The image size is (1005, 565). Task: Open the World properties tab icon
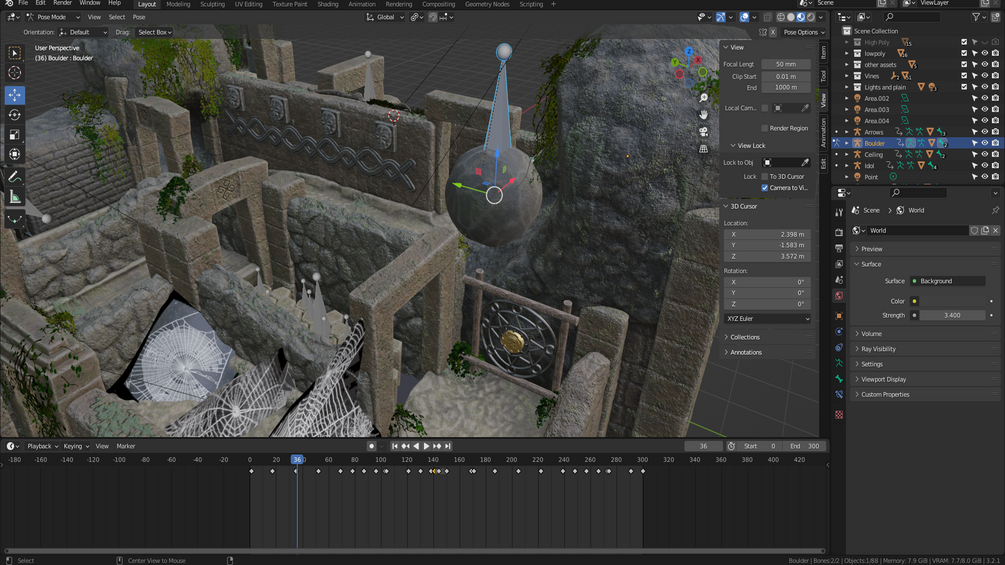pyautogui.click(x=839, y=296)
